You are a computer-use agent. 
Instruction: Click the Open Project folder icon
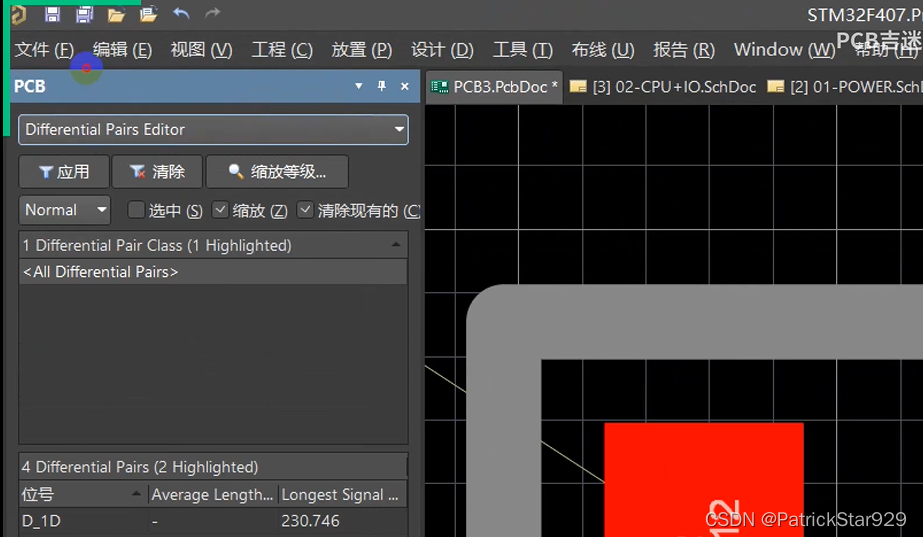[x=148, y=14]
